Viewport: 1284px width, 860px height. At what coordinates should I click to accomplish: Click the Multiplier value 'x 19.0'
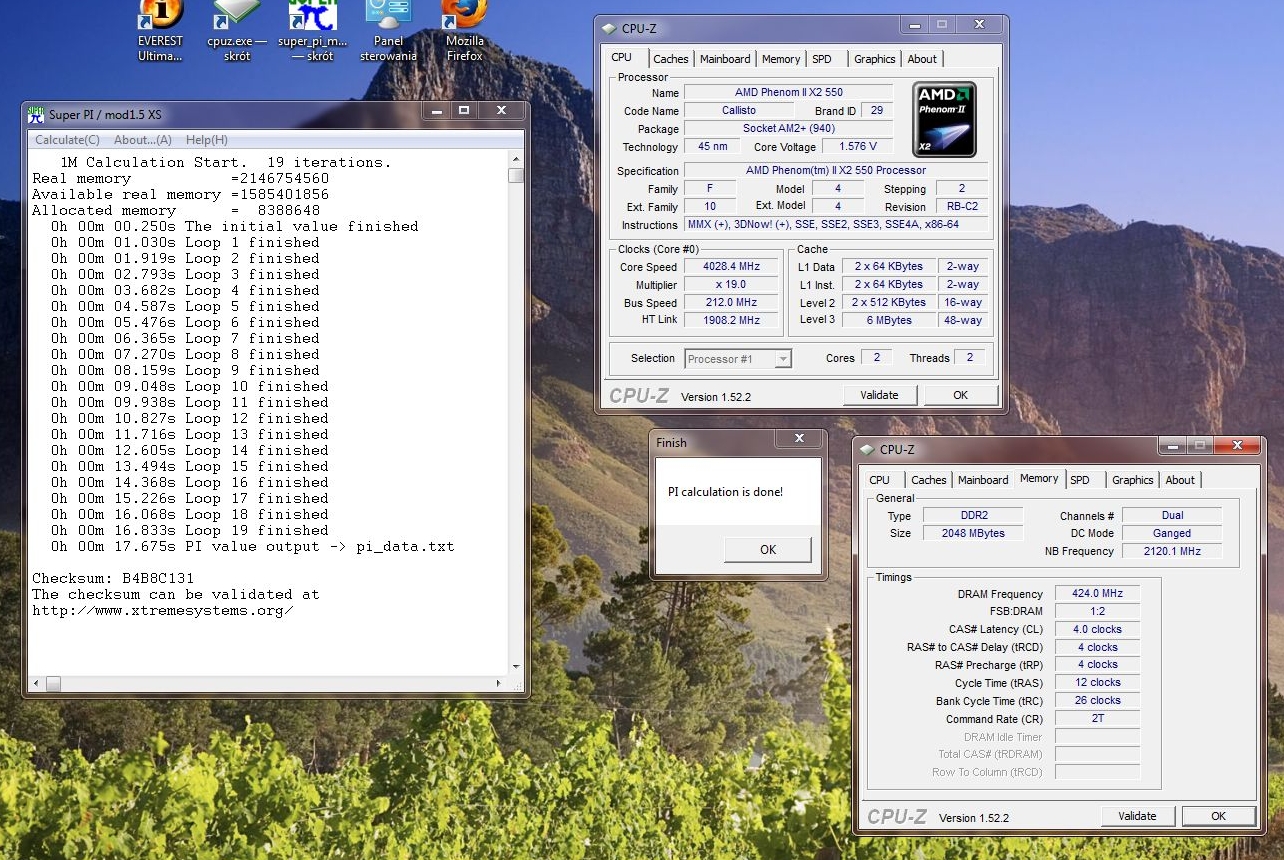(732, 284)
